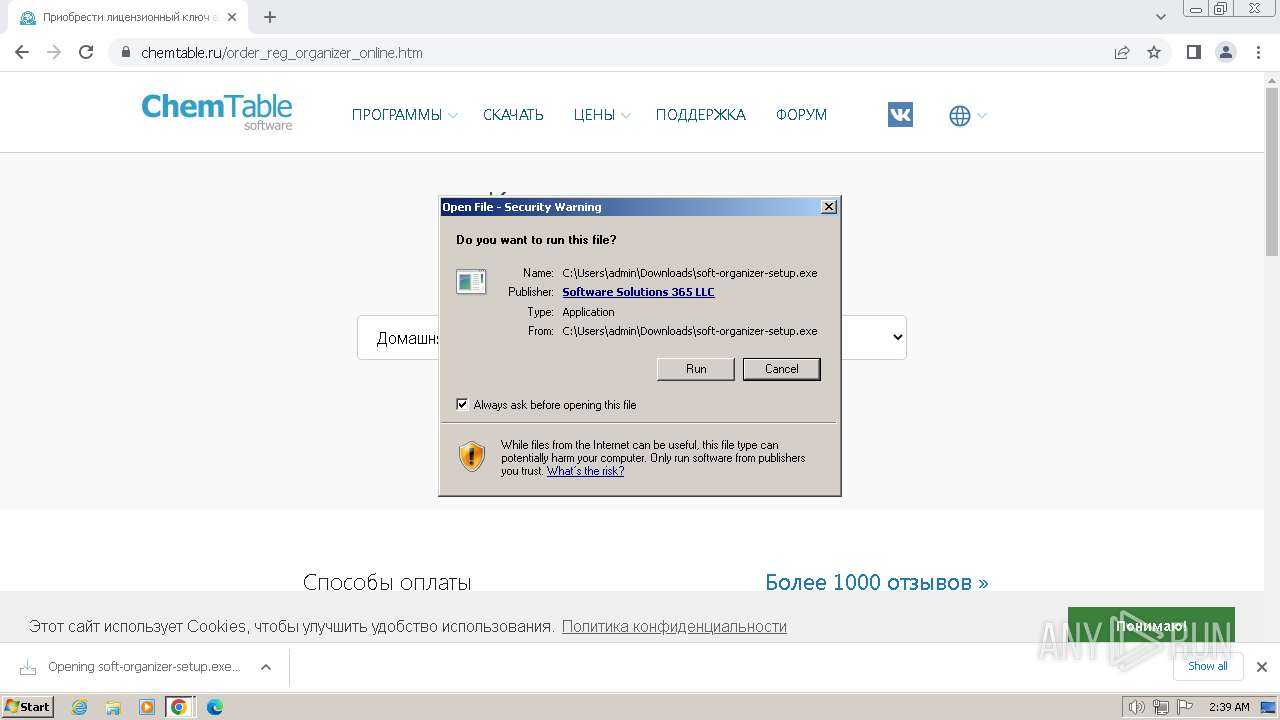This screenshot has height=720, width=1280.
Task: Accept cookies with the Понимаю button
Action: coord(1151,626)
